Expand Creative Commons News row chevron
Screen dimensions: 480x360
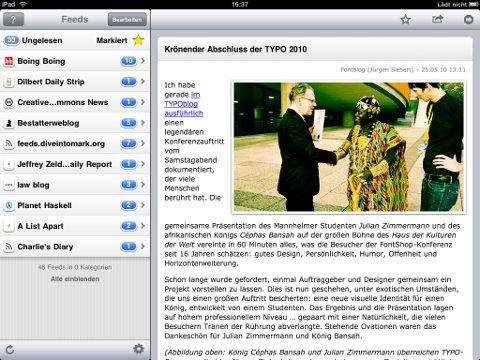143,102
